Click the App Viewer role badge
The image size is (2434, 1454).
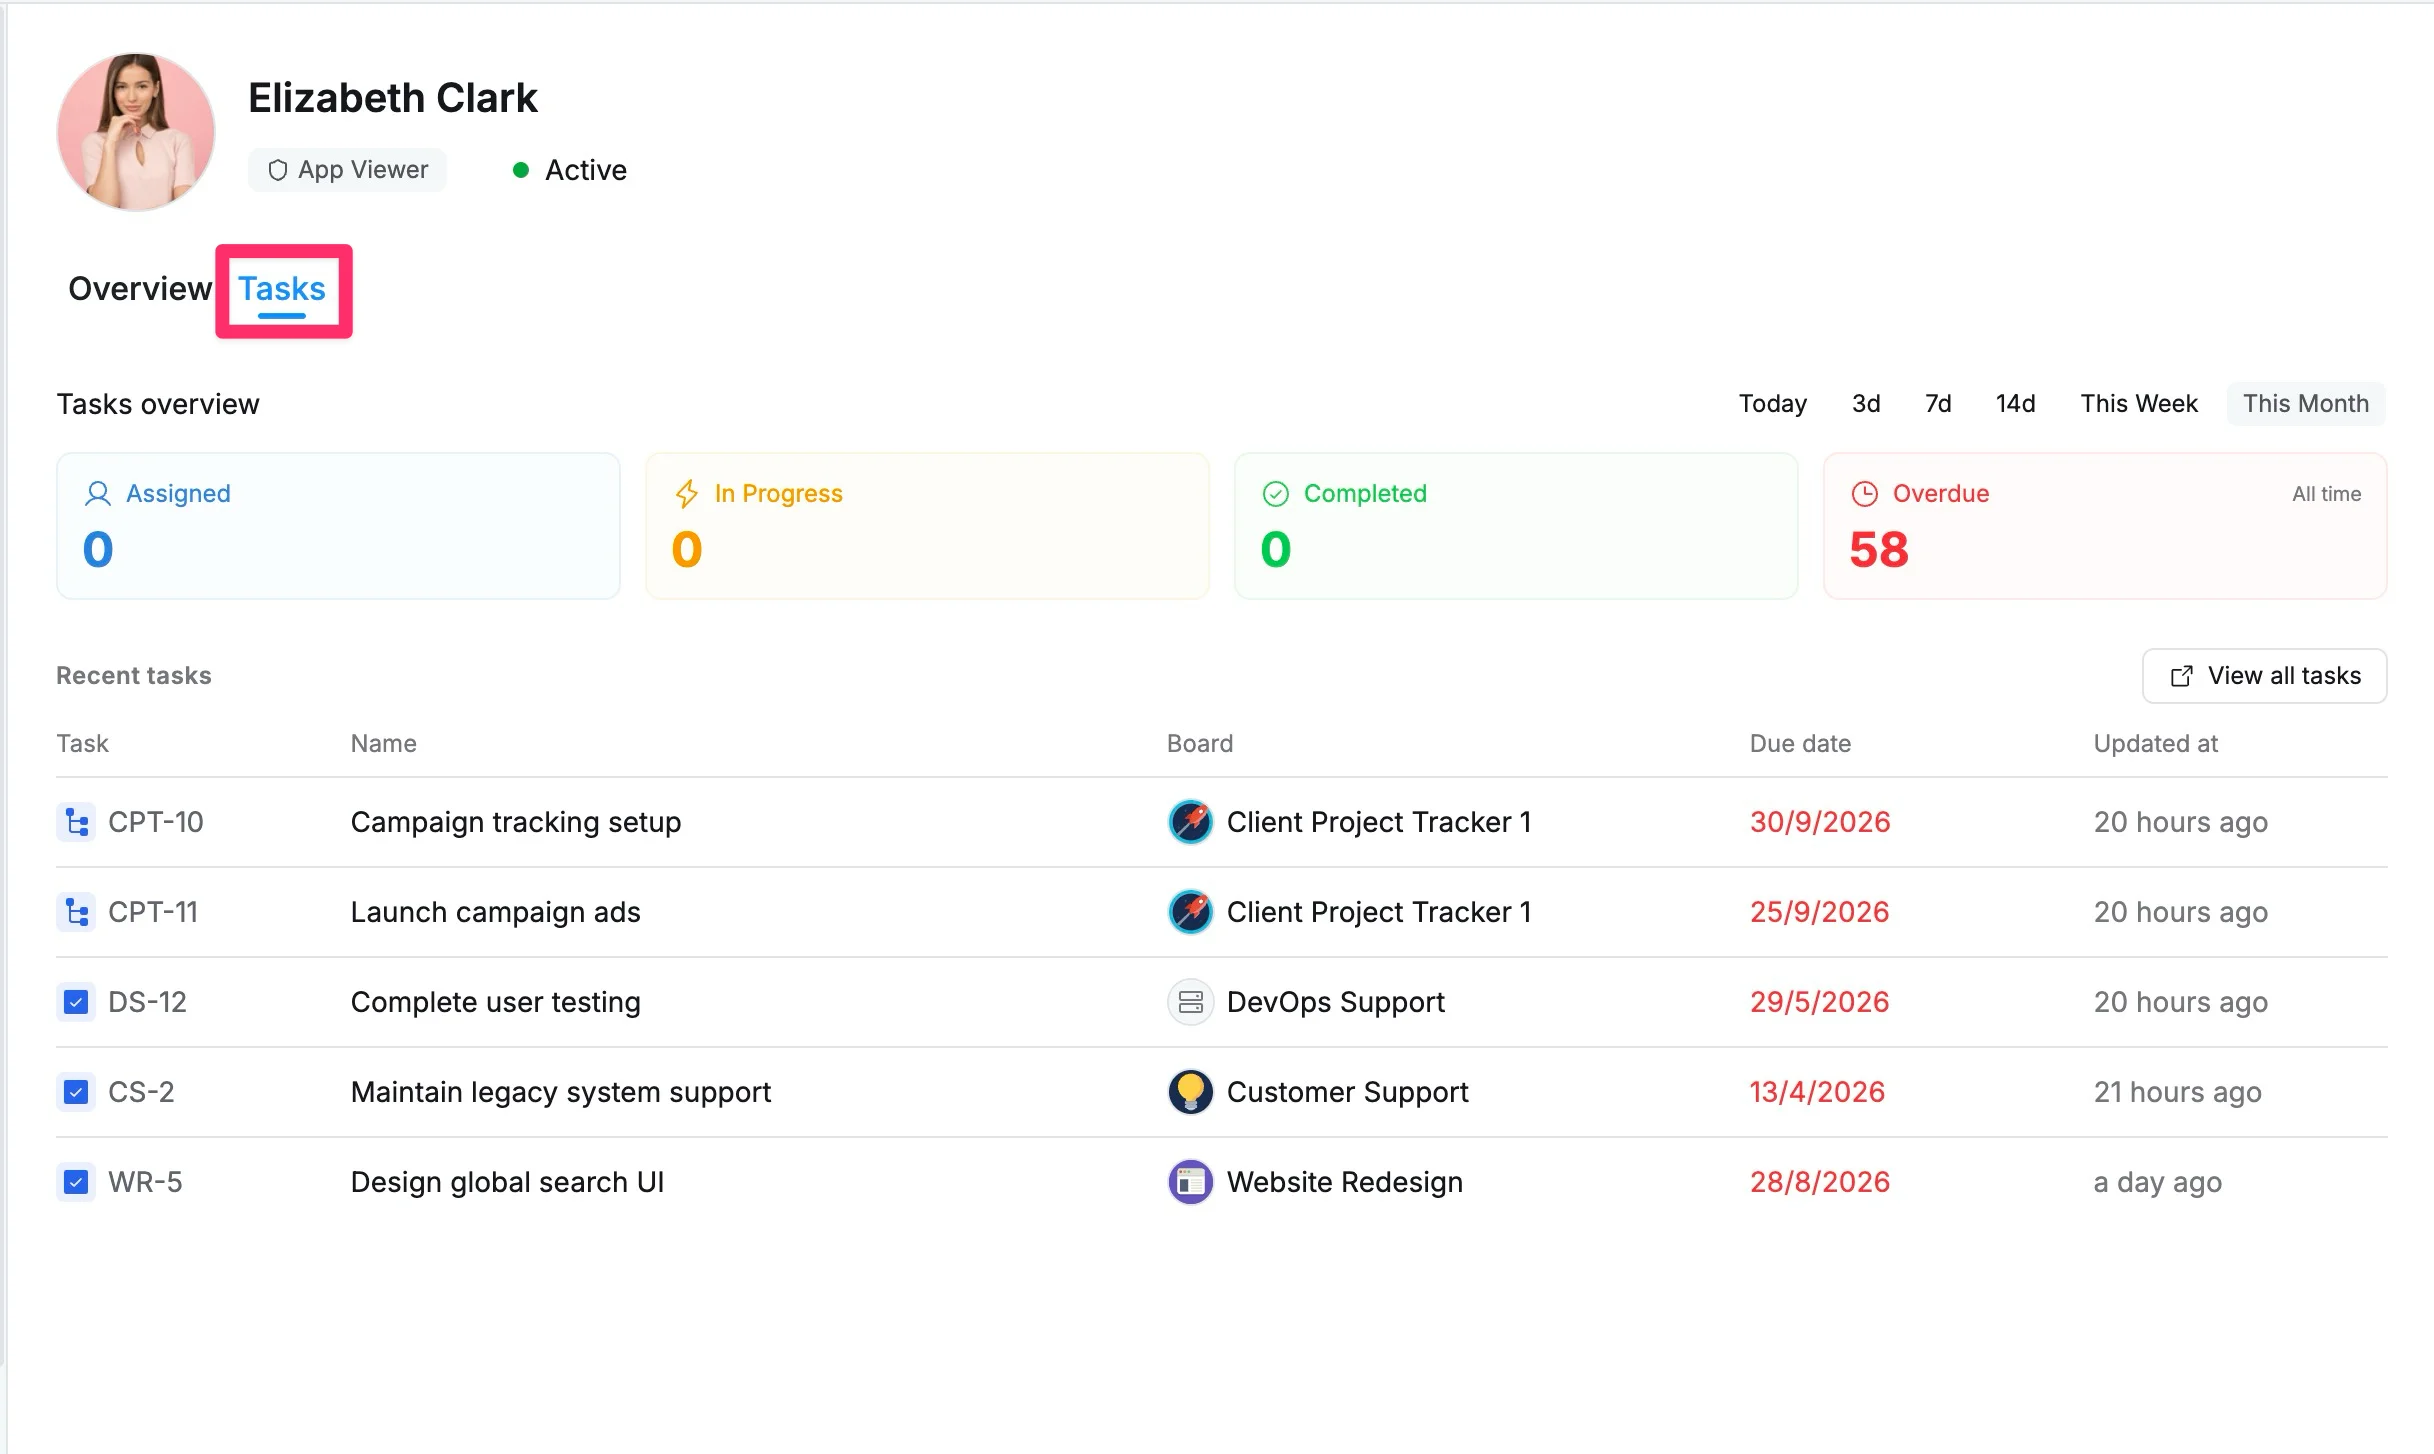click(347, 170)
